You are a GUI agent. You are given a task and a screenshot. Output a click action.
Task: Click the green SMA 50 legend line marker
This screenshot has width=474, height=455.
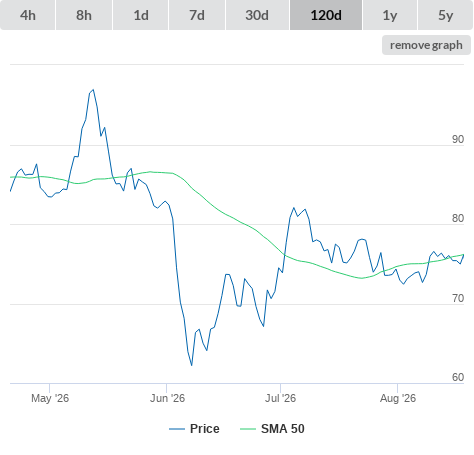(x=248, y=429)
